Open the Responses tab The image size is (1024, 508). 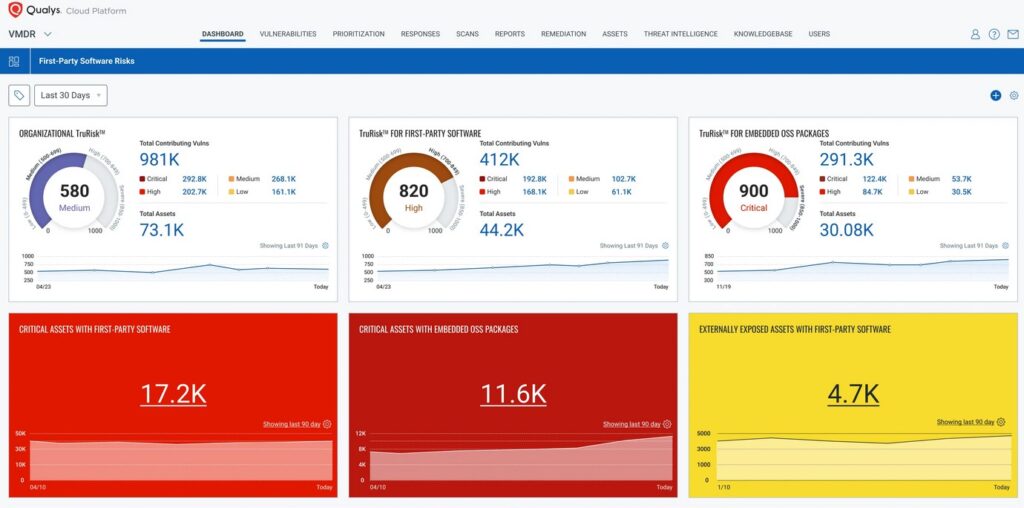click(421, 34)
